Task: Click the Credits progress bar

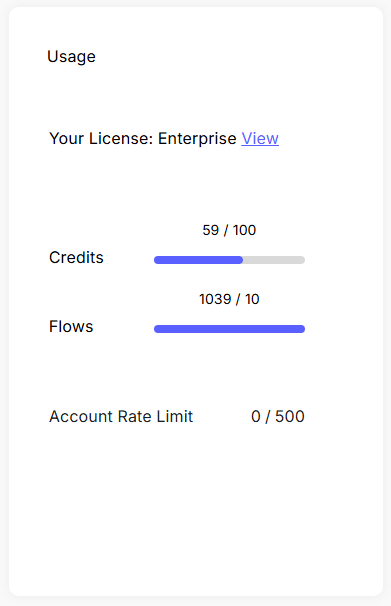Action: point(230,260)
